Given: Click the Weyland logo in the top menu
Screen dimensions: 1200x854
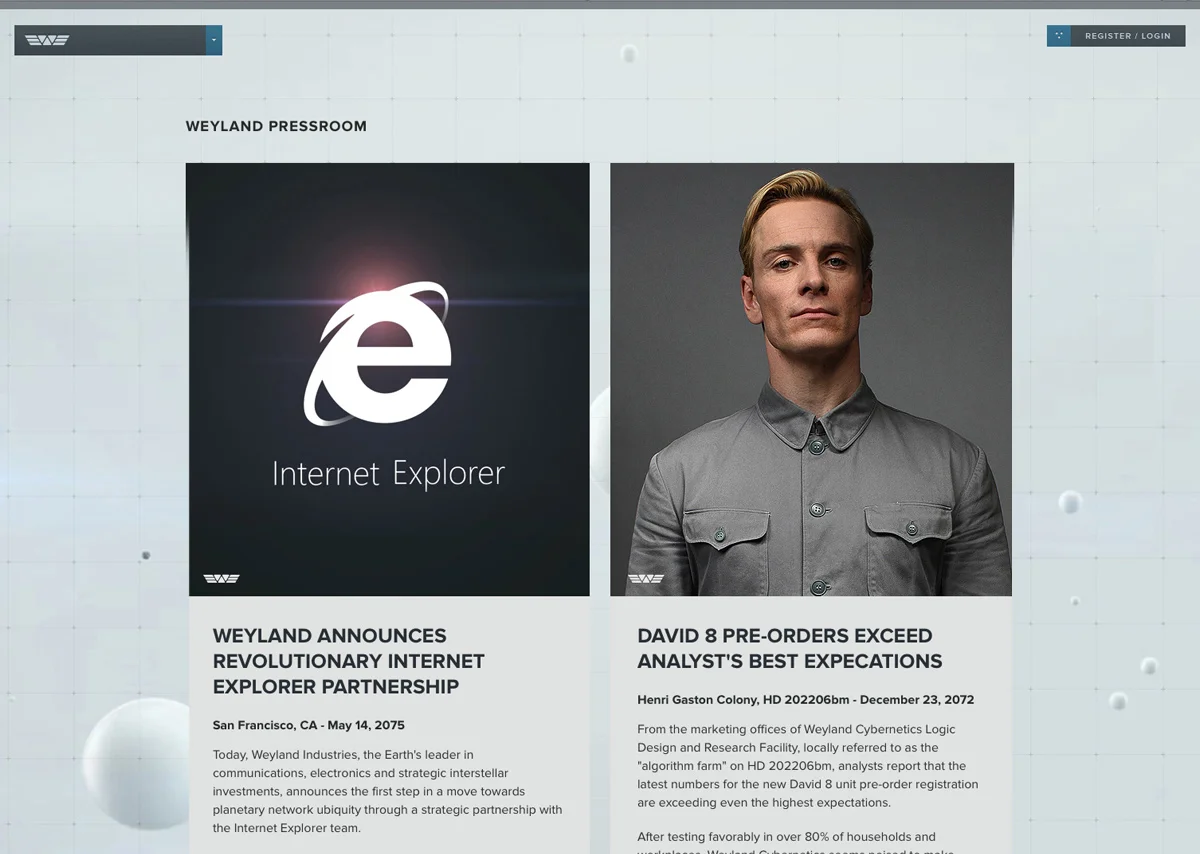Looking at the screenshot, I should (47, 40).
